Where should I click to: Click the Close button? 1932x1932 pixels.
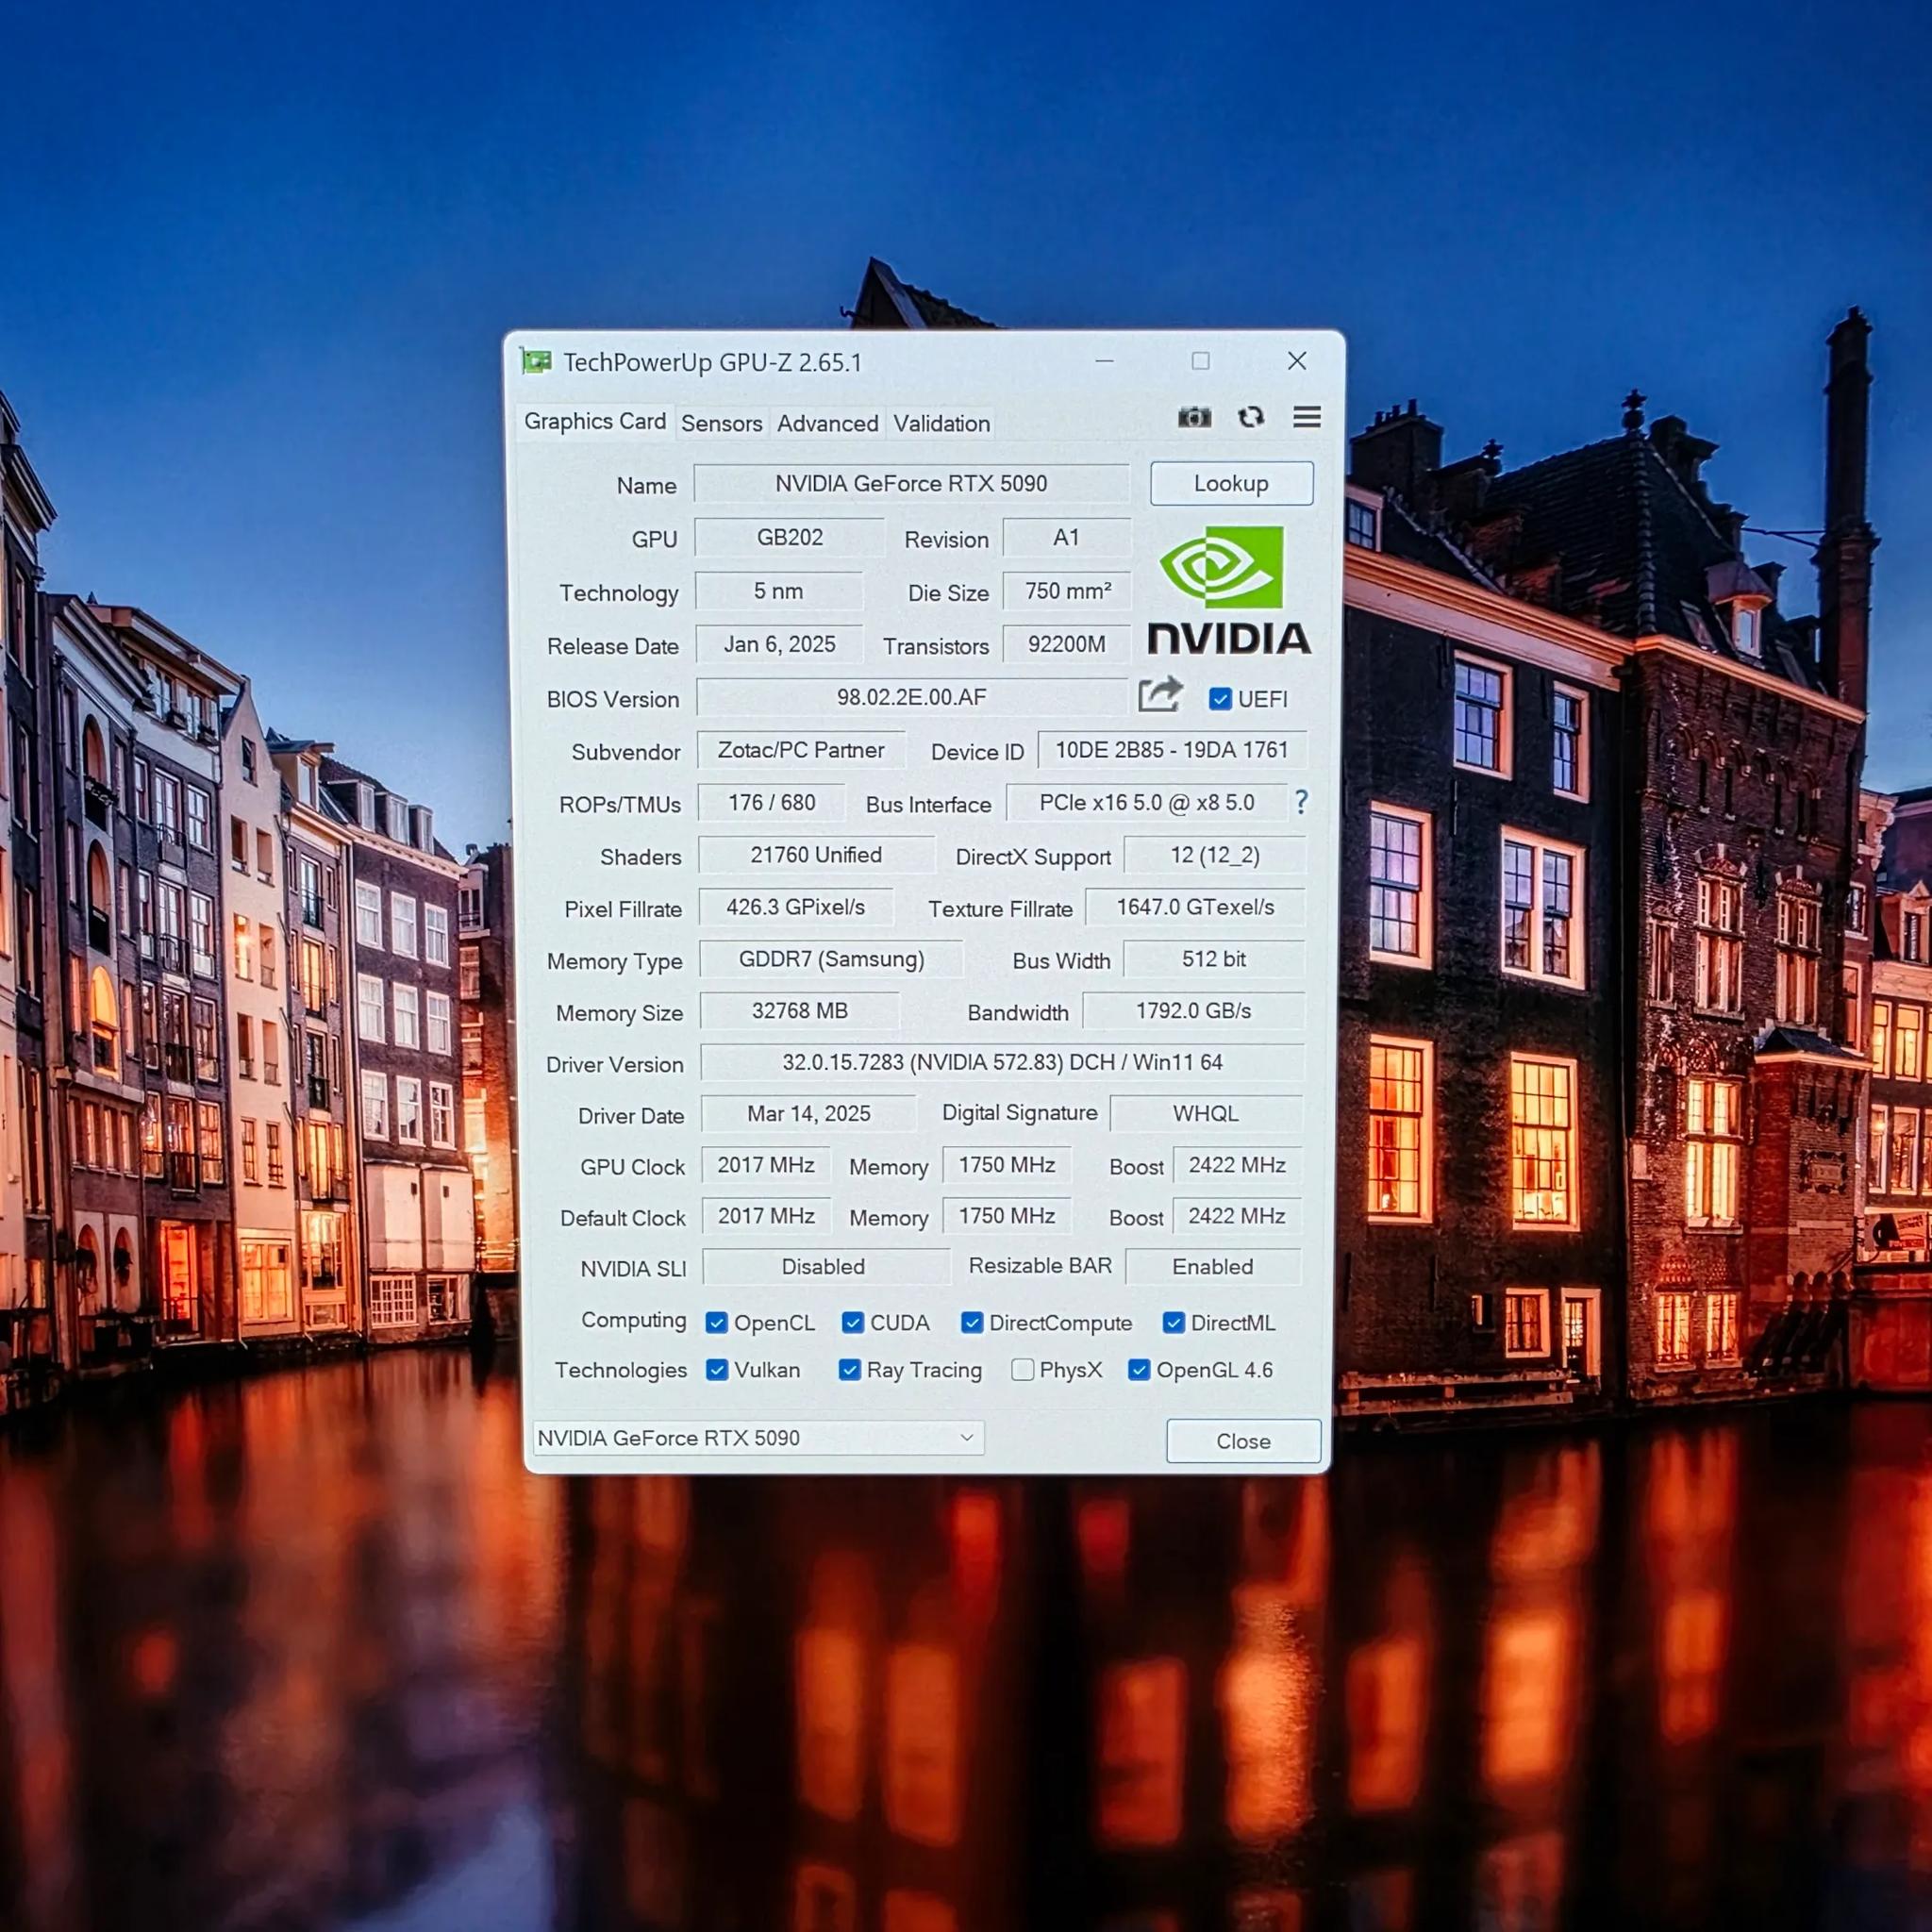1243,1441
